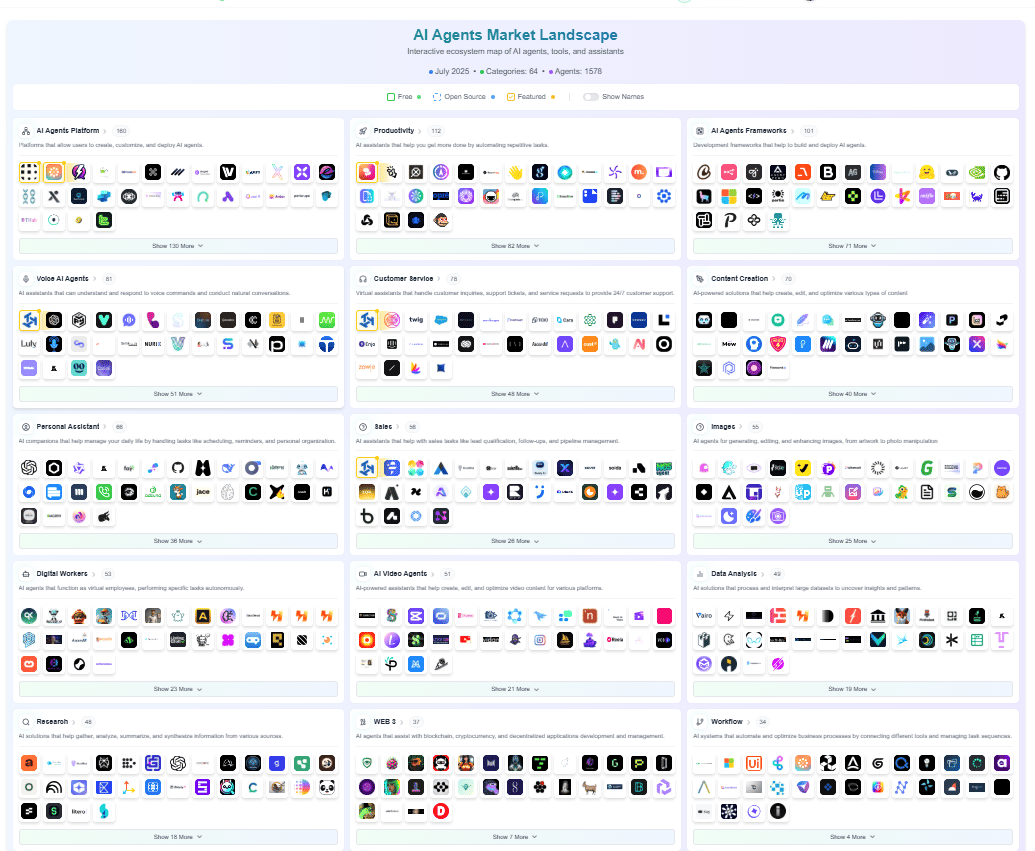Open the green 'G' icon in Images
The height and width of the screenshot is (851, 1035).
pyautogui.click(x=927, y=468)
